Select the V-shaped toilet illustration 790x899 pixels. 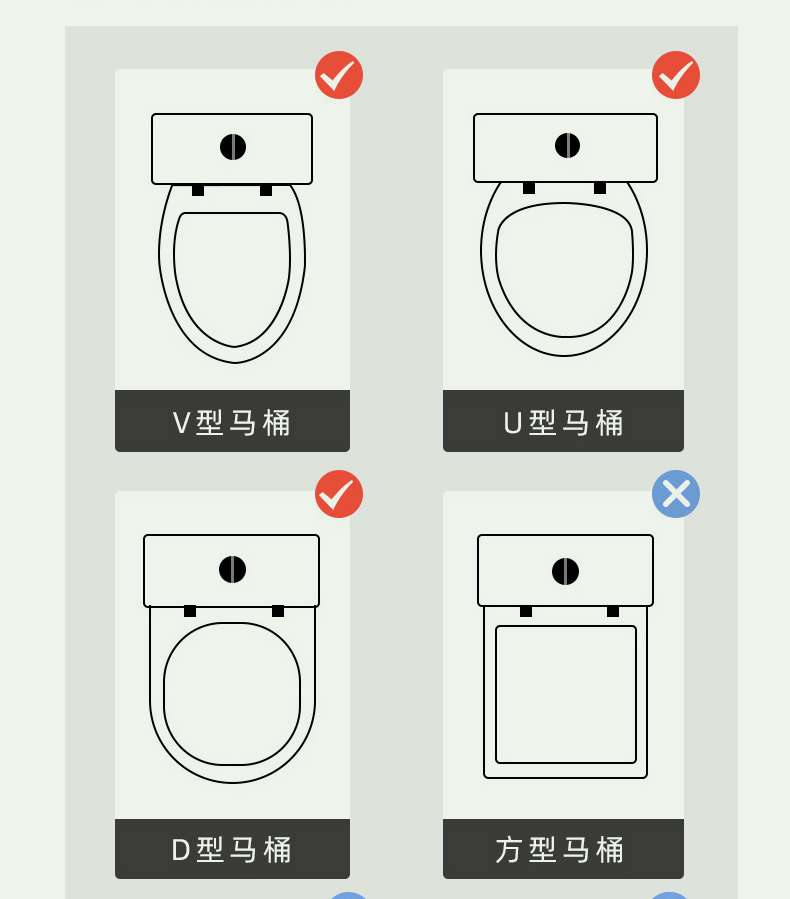(232, 238)
